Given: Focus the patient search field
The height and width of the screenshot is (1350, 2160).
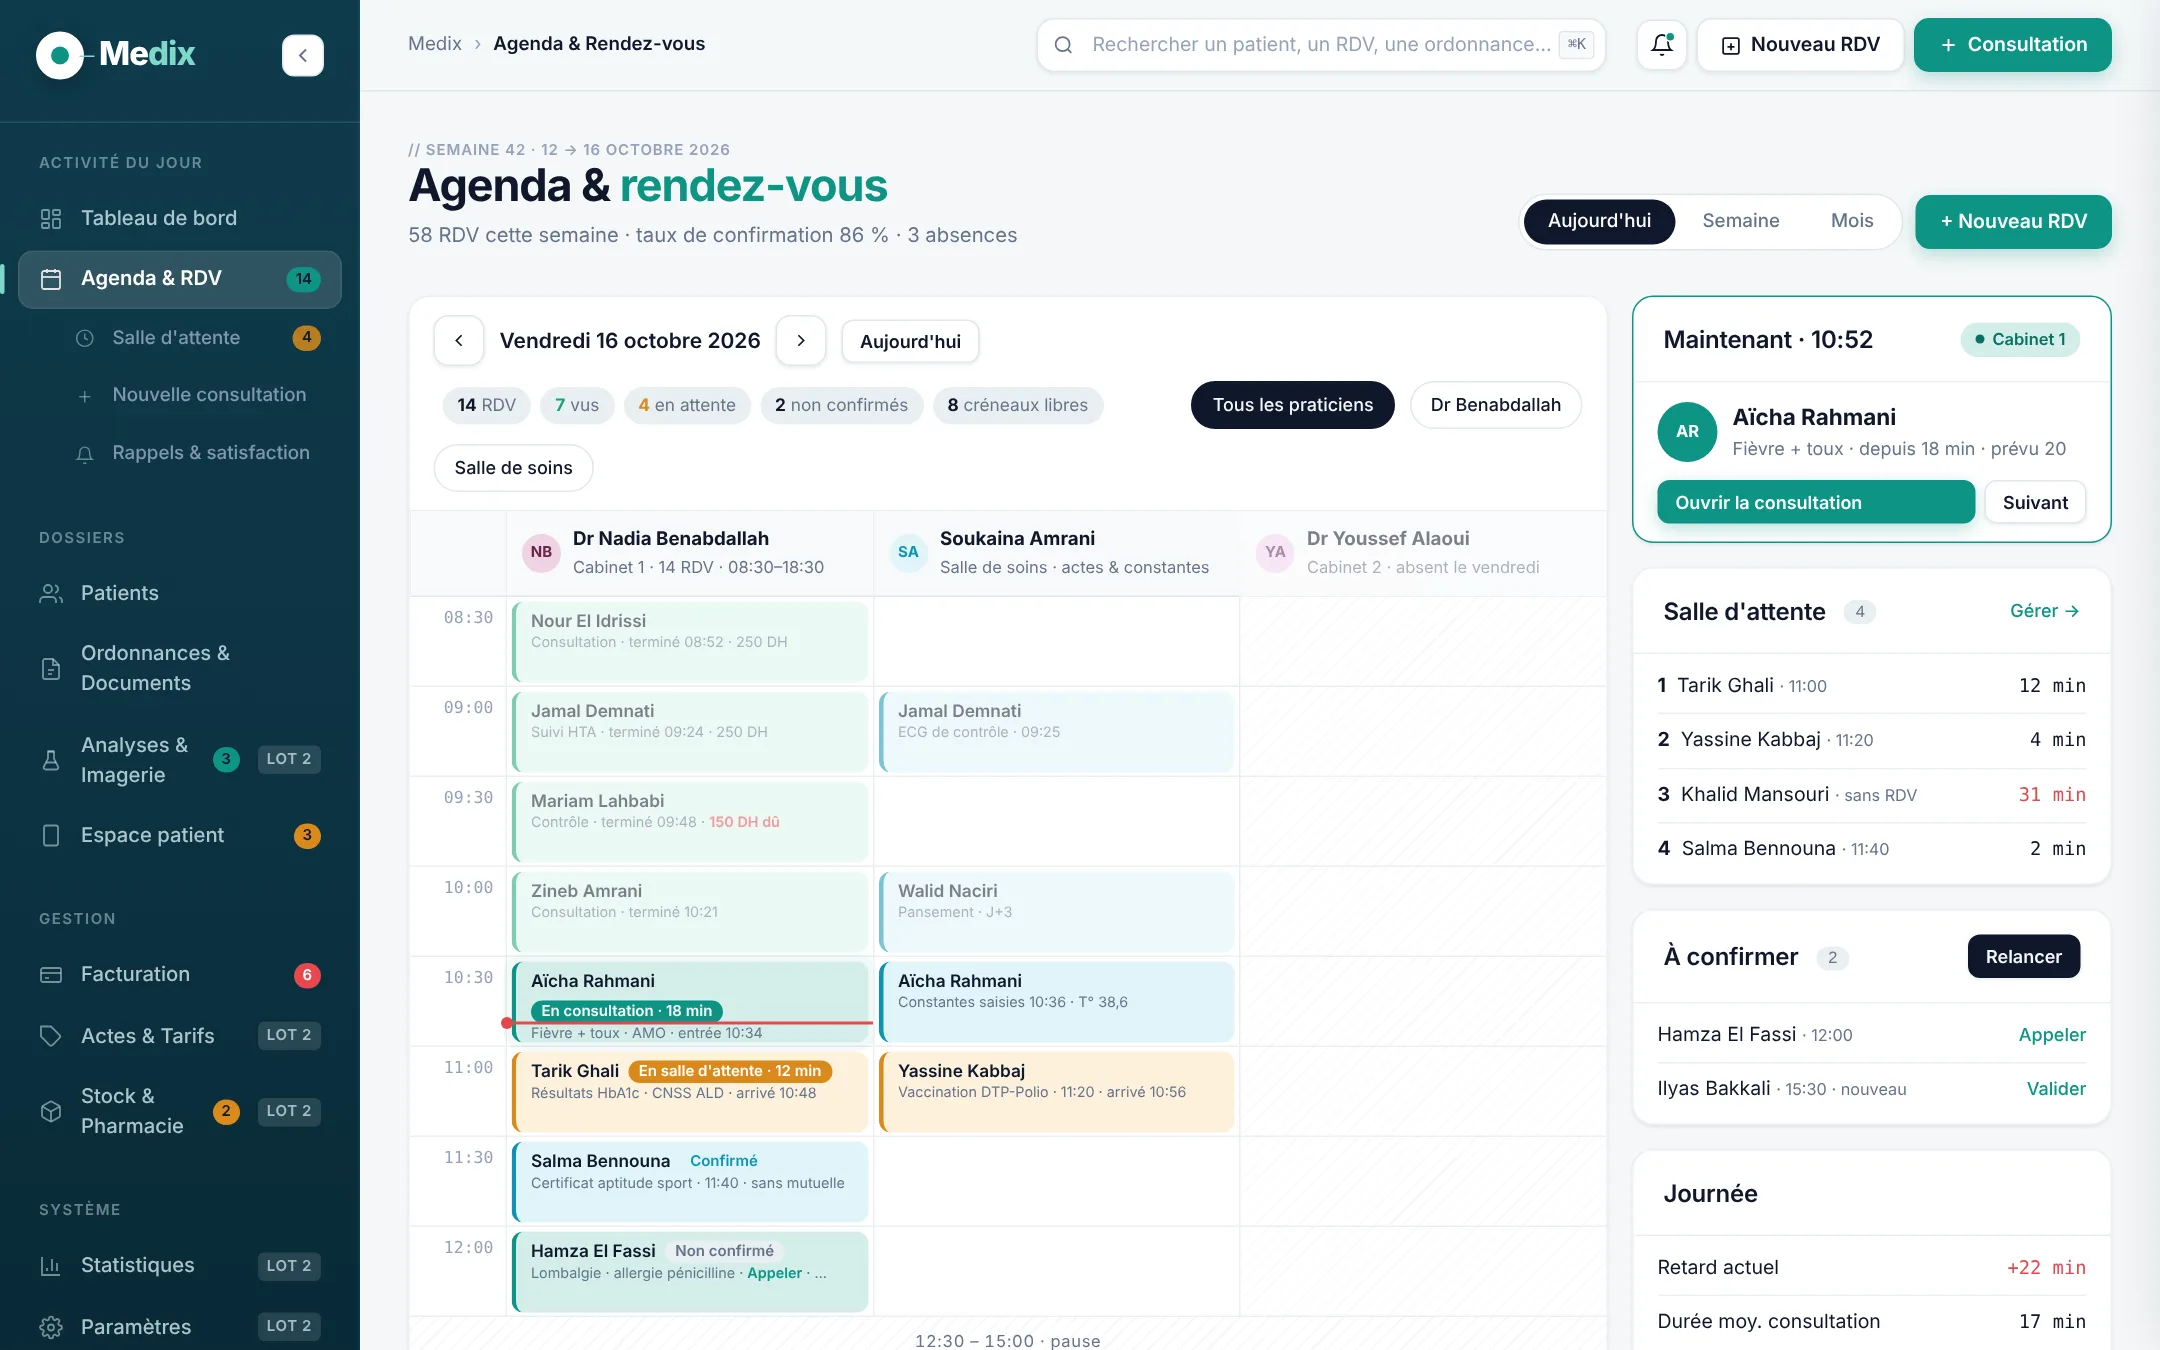Looking at the screenshot, I should [x=1321, y=45].
